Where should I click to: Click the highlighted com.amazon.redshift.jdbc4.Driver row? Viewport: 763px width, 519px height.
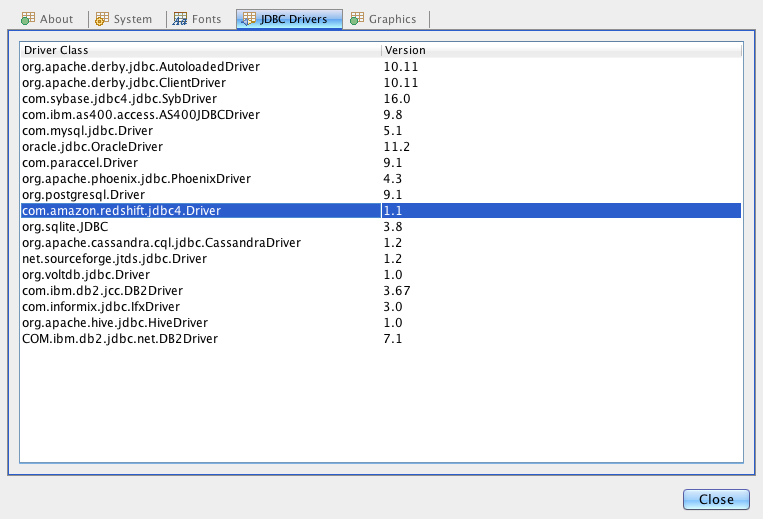coord(381,211)
